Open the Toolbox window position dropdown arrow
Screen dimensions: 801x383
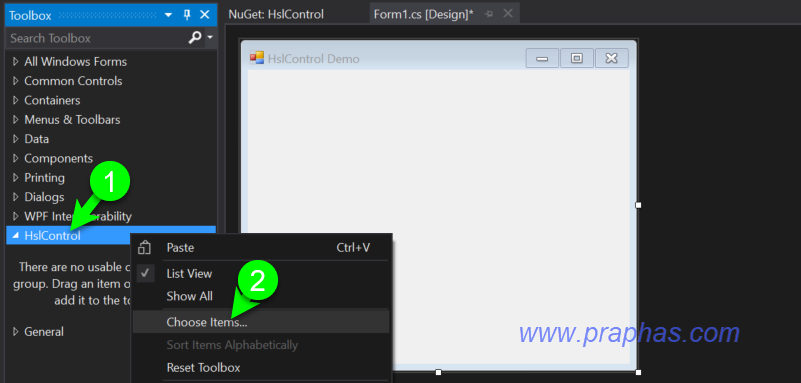click(x=168, y=15)
